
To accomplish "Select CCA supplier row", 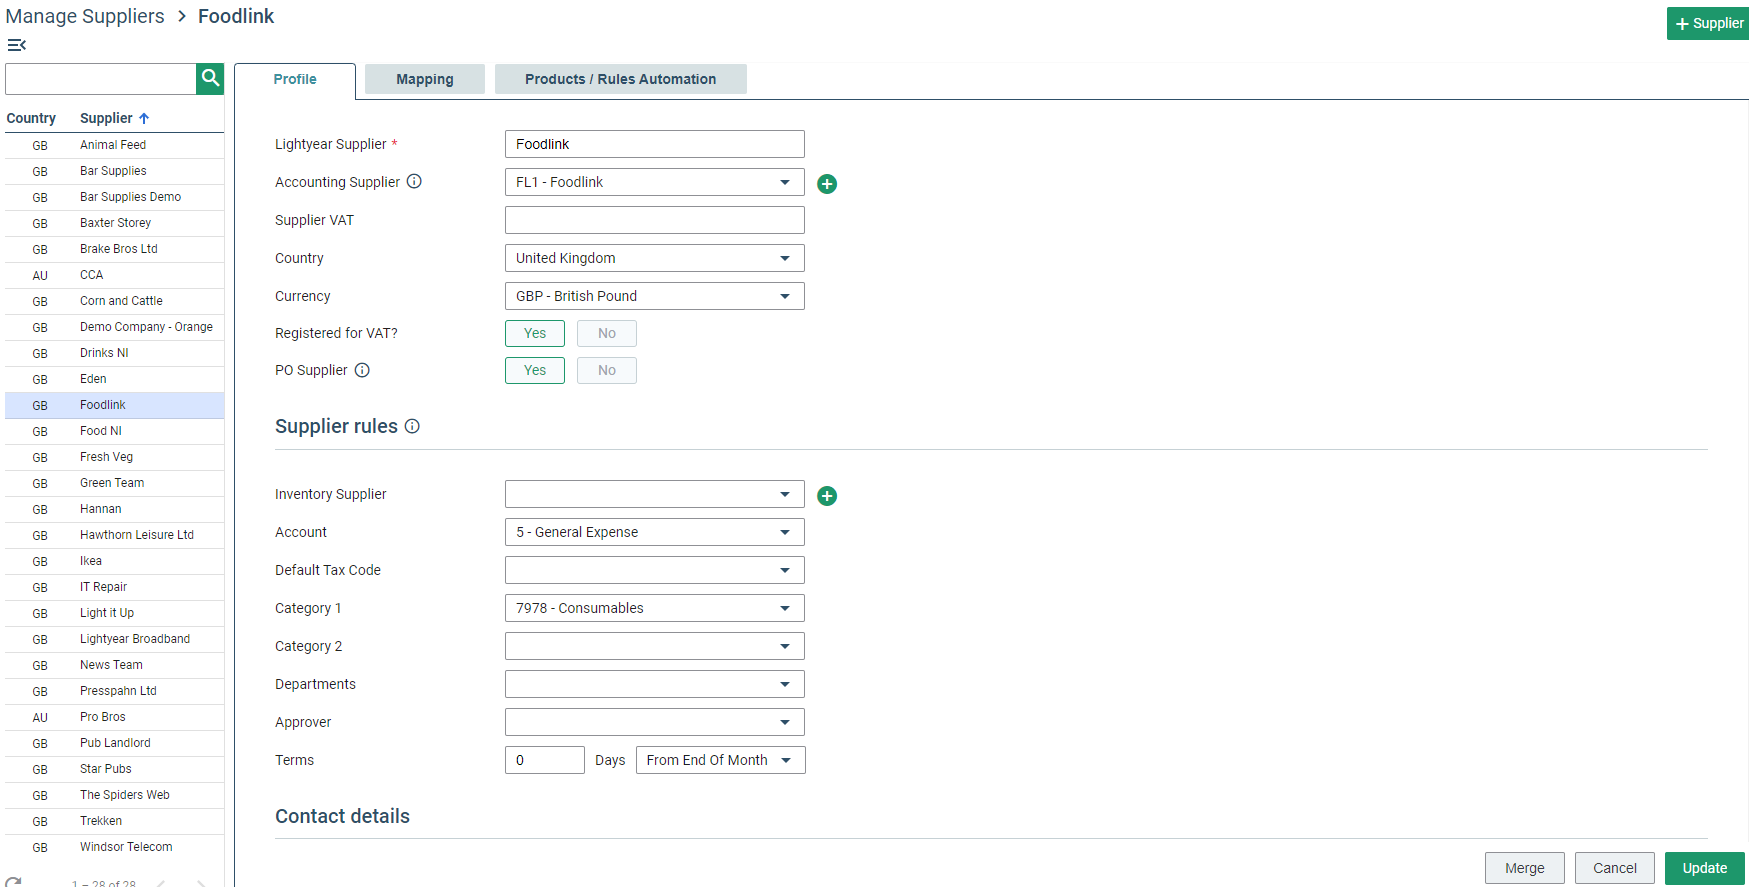I will tap(115, 275).
